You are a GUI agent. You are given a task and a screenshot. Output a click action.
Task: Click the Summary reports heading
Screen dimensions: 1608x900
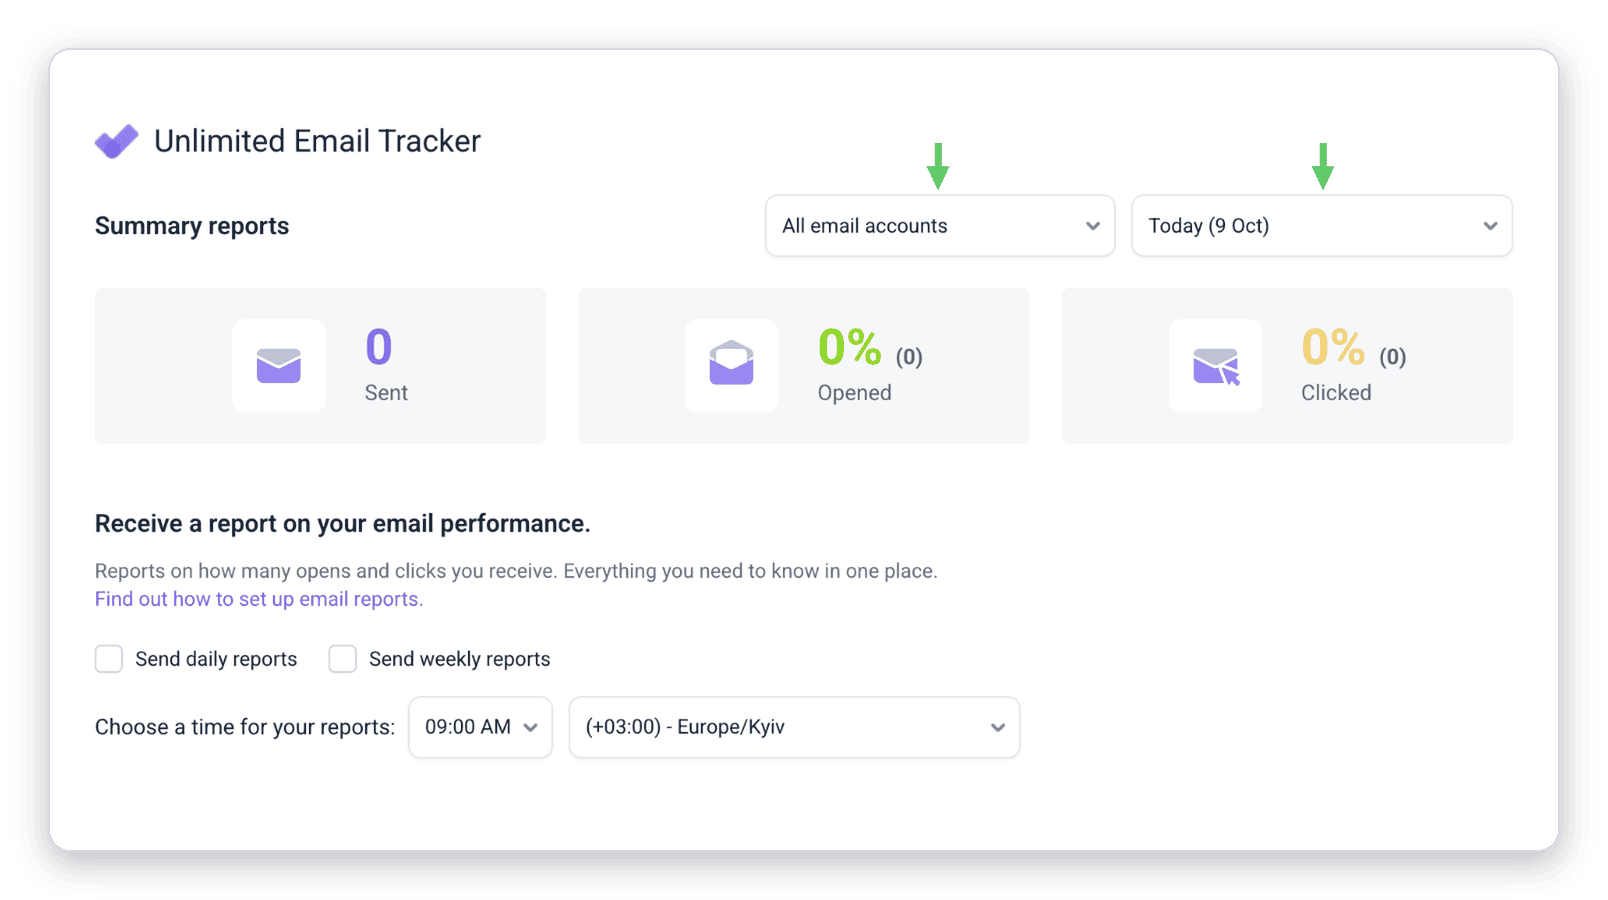click(x=192, y=226)
